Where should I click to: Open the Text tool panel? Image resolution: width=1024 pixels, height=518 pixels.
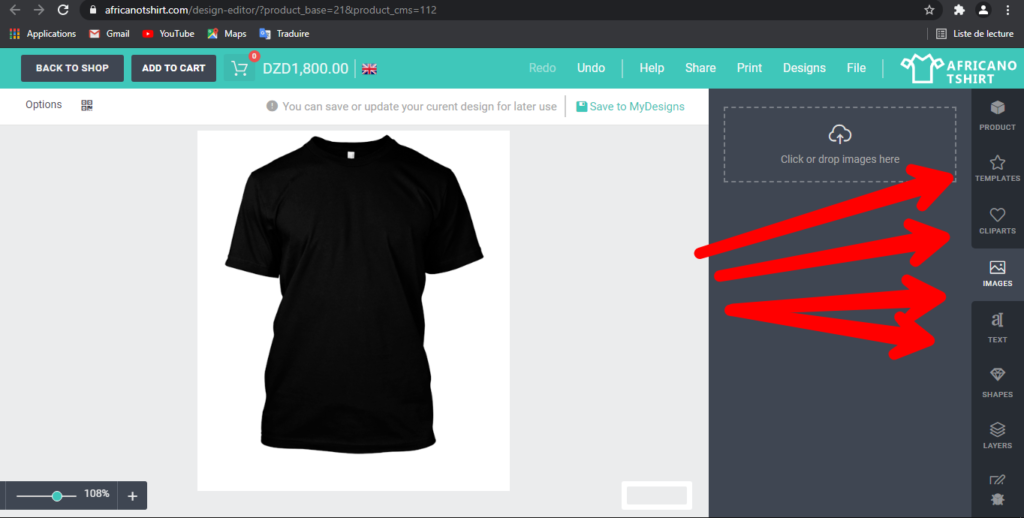[997, 327]
